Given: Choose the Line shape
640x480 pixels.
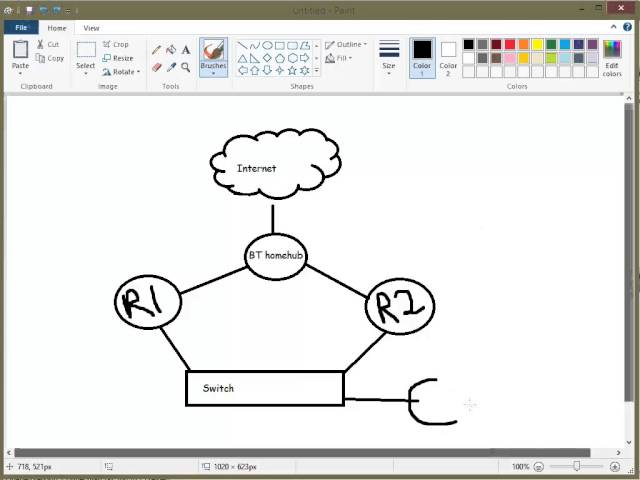Looking at the screenshot, I should 242,45.
